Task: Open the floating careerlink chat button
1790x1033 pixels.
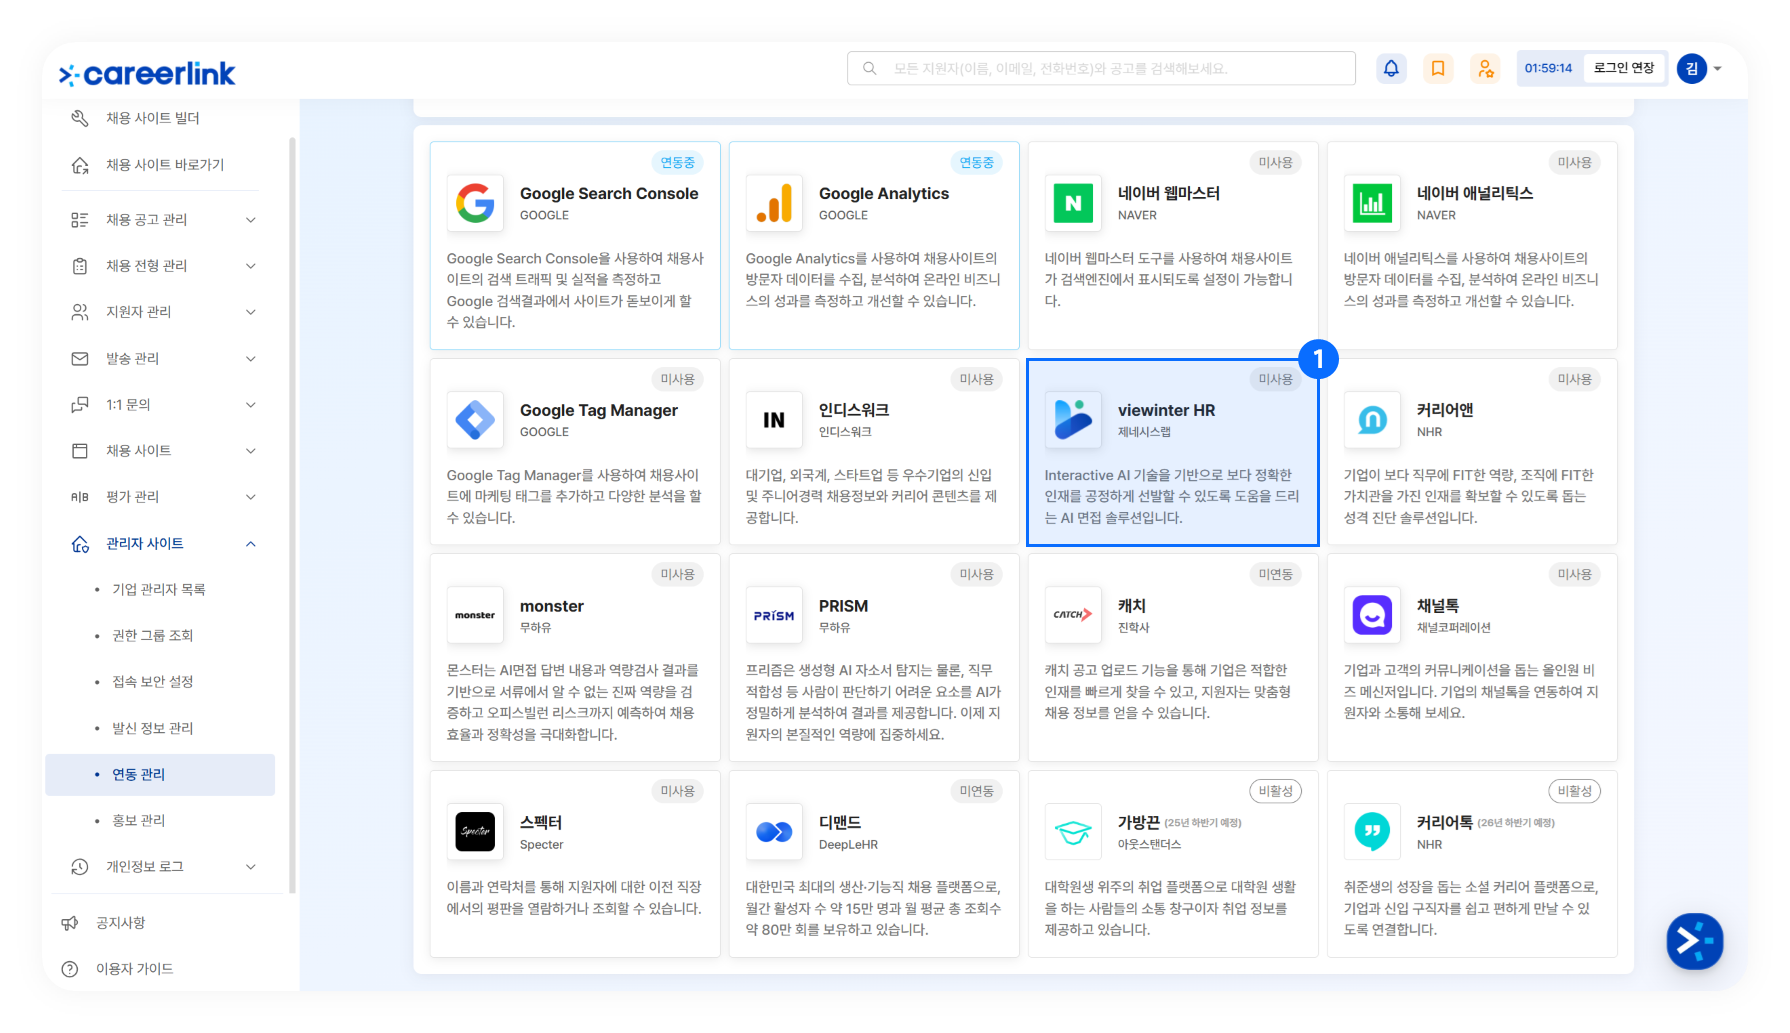Action: [1694, 941]
